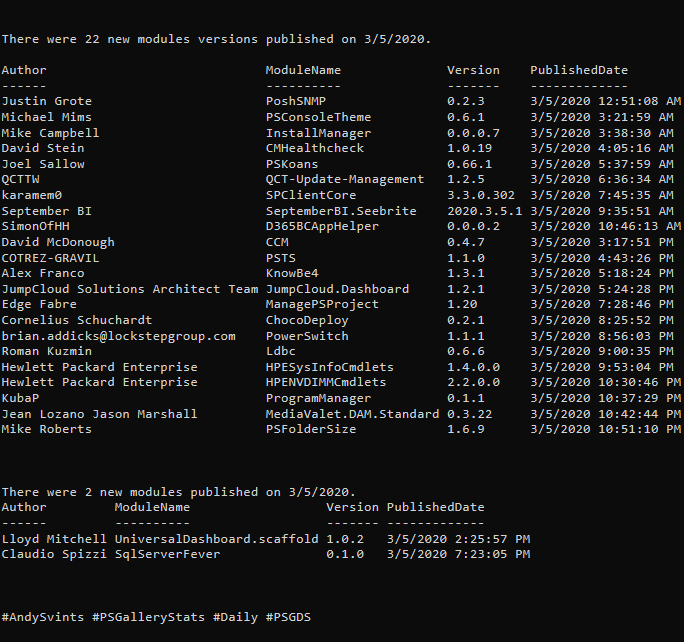The width and height of the screenshot is (684, 642).
Task: Click published time 7:23:05 PM
Action: pos(492,554)
